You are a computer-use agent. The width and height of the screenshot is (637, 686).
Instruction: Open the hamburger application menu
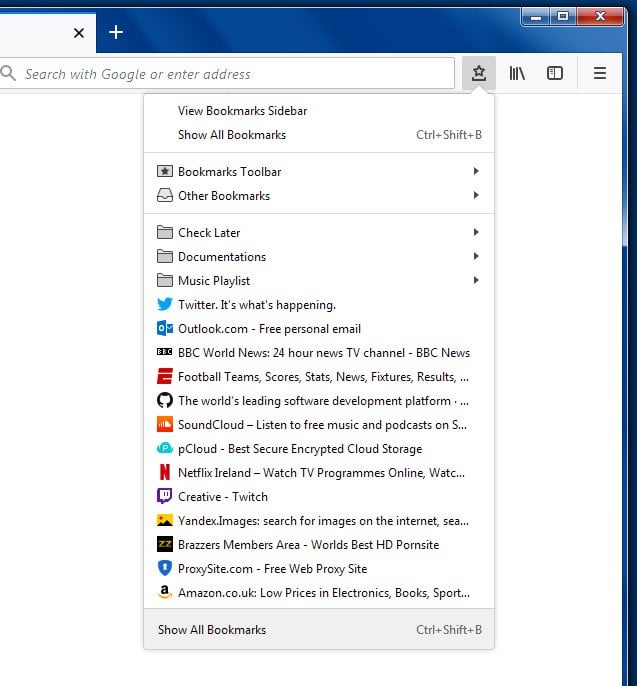(599, 73)
